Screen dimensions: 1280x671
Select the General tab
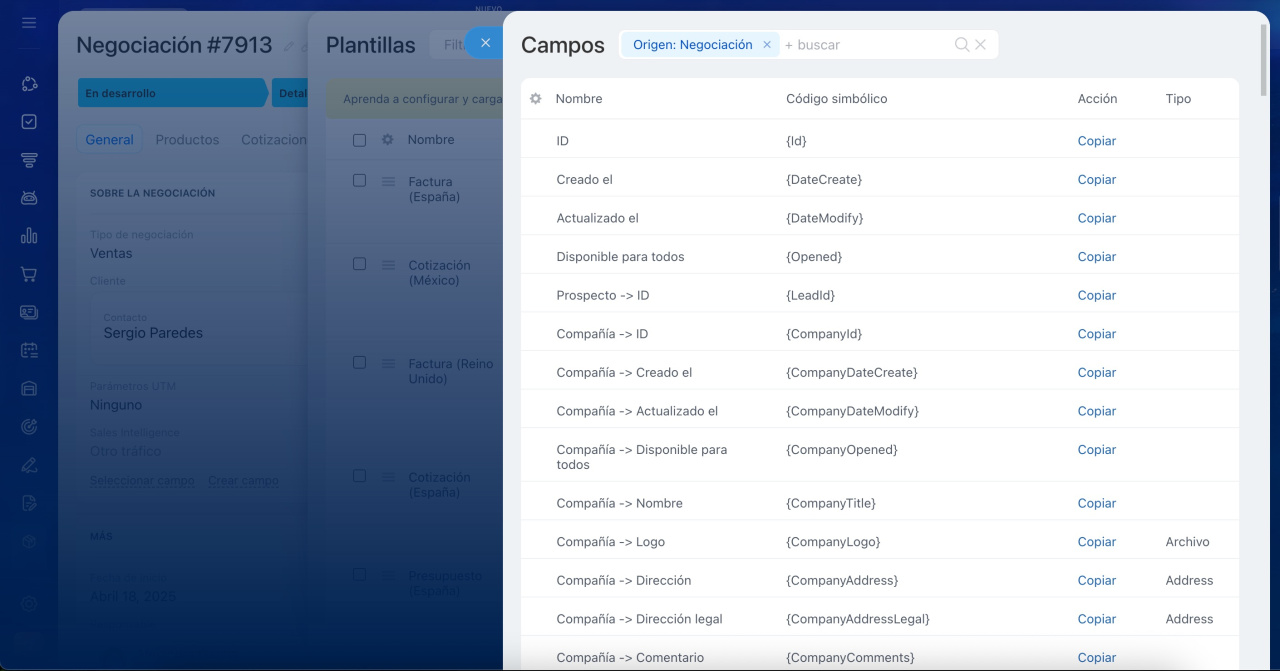tap(109, 140)
